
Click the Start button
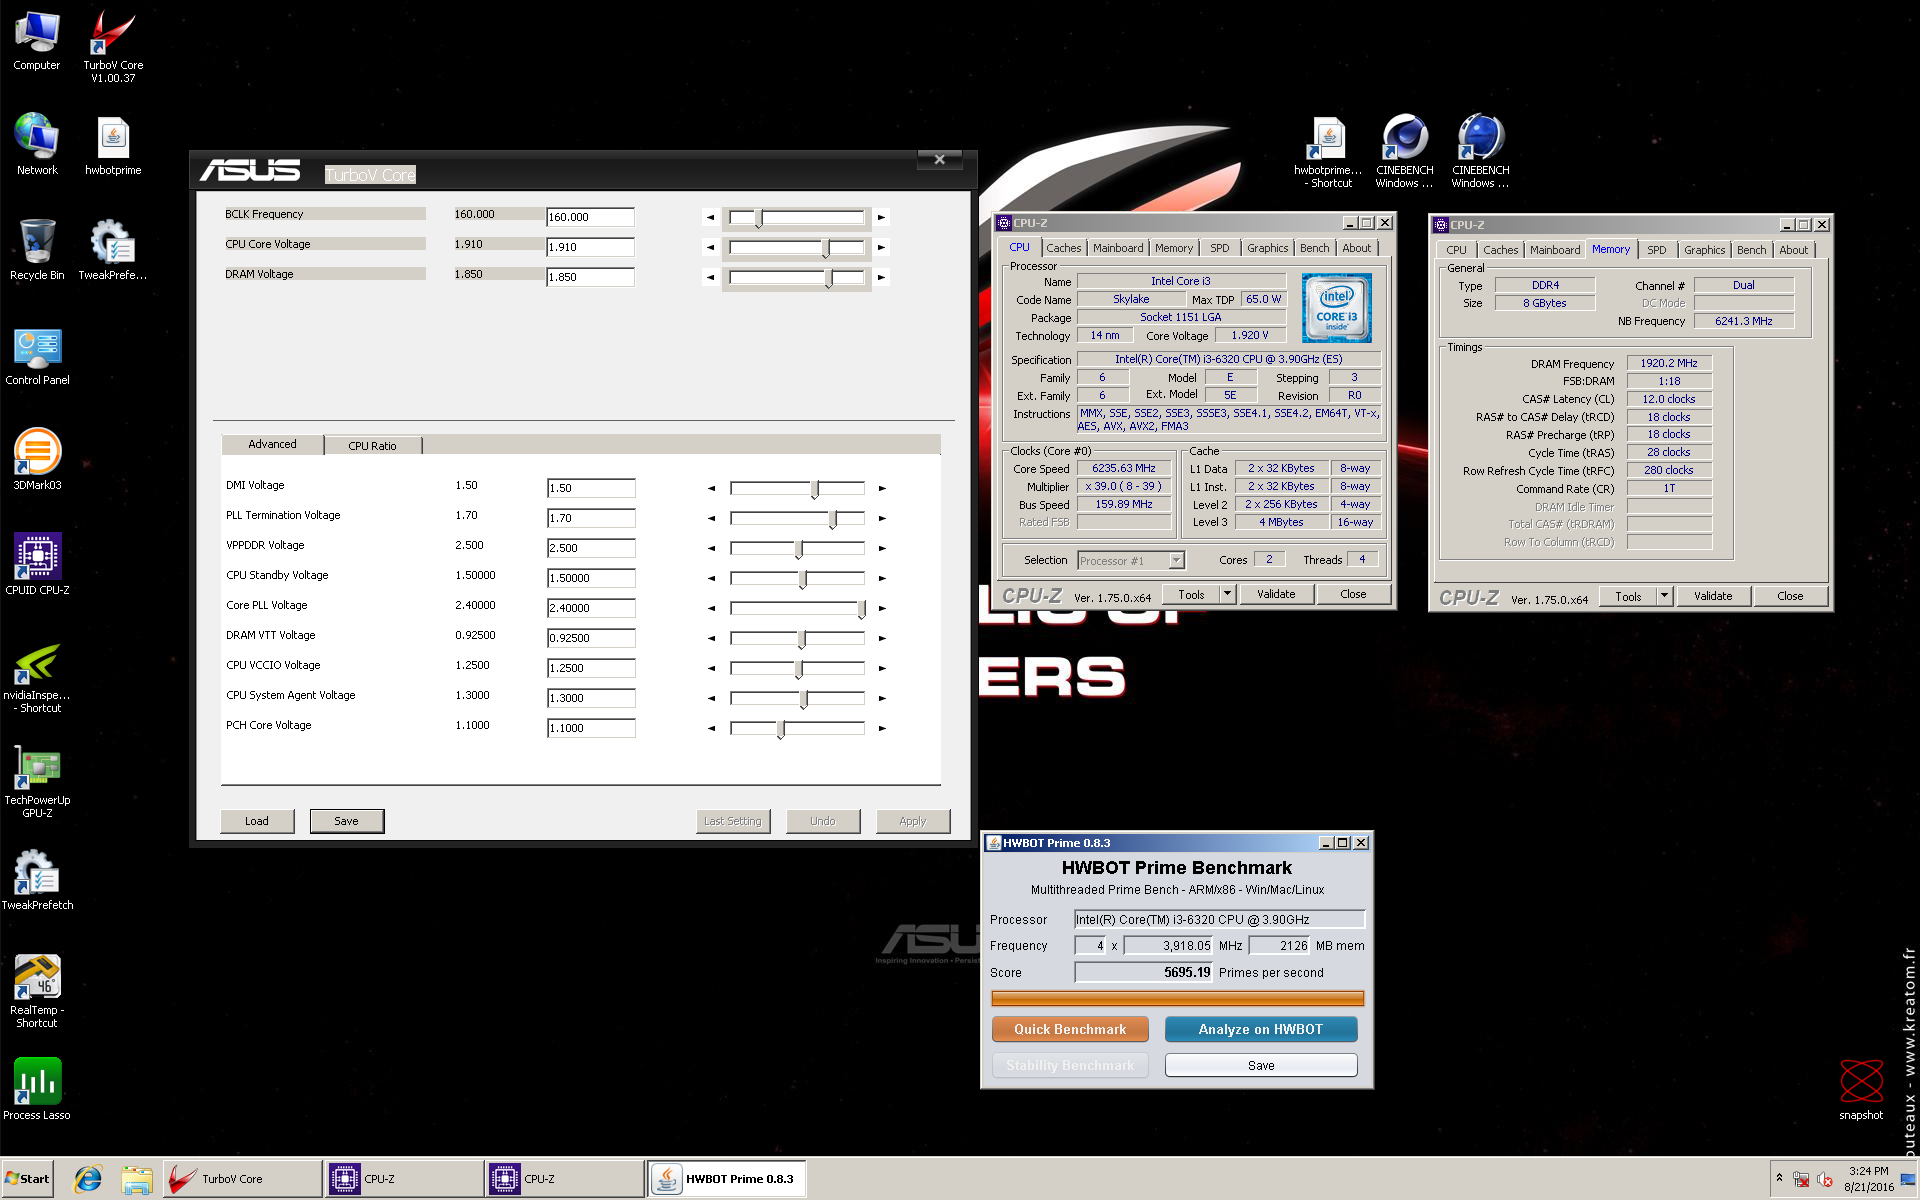click(27, 1179)
